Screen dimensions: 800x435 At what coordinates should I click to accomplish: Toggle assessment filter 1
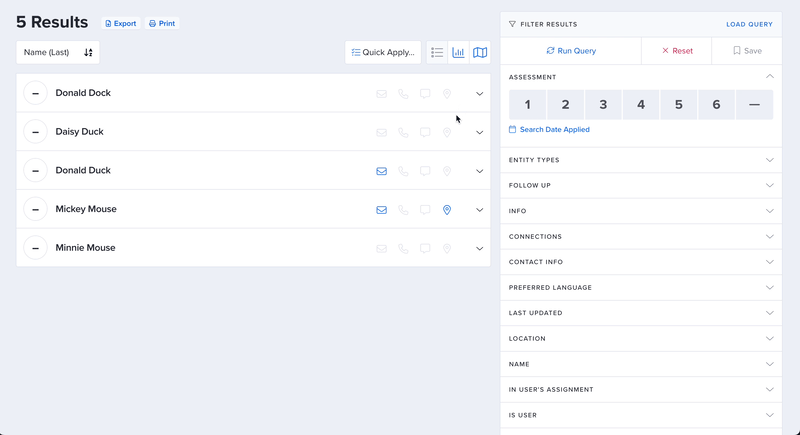click(528, 105)
